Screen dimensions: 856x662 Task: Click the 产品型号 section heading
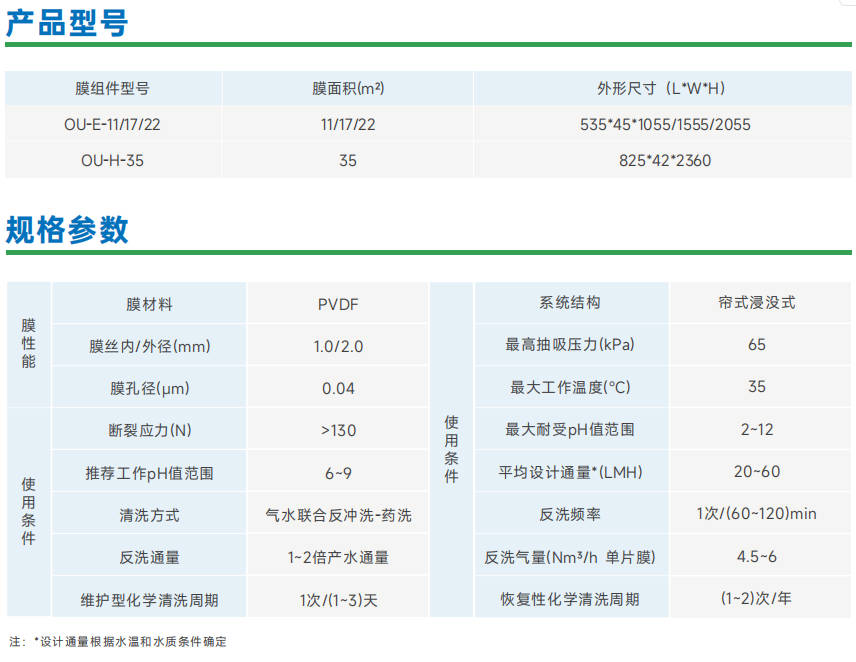67,23
